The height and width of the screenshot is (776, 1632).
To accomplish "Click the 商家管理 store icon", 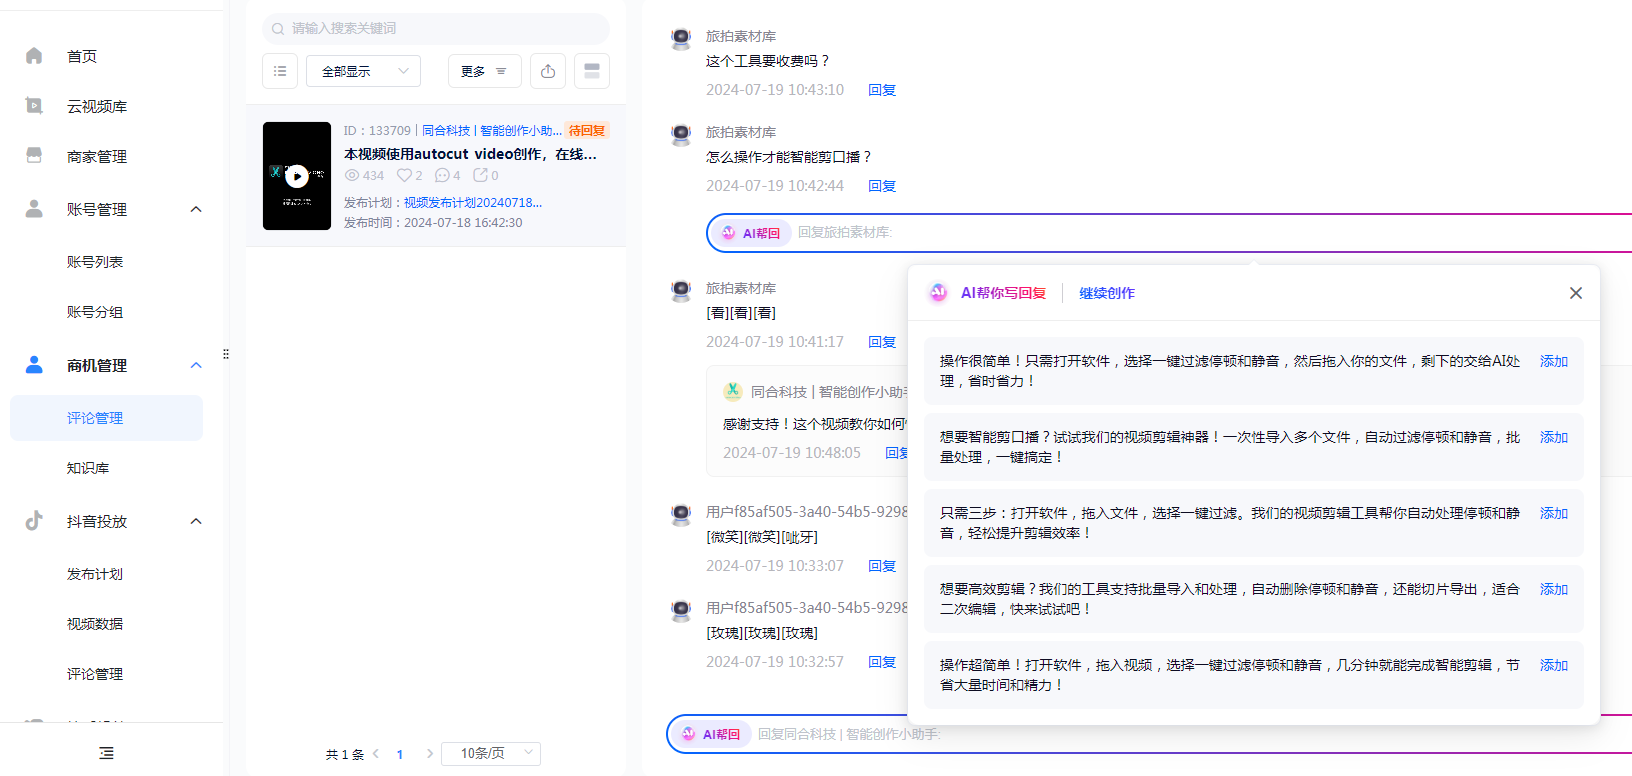I will click(34, 156).
